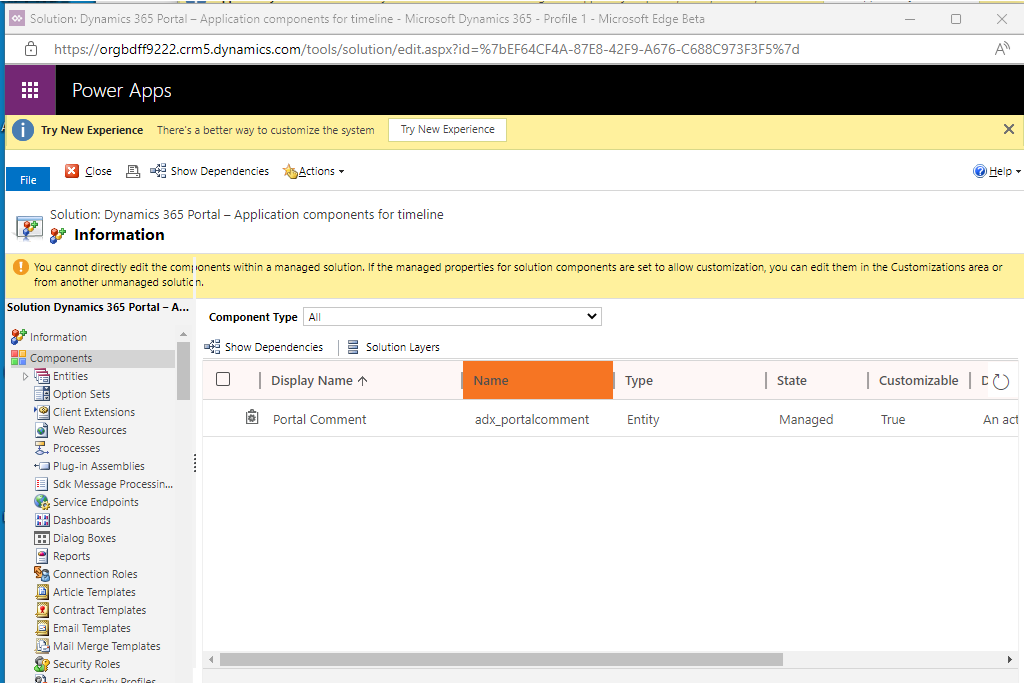Refresh the components grid

pos(1001,381)
